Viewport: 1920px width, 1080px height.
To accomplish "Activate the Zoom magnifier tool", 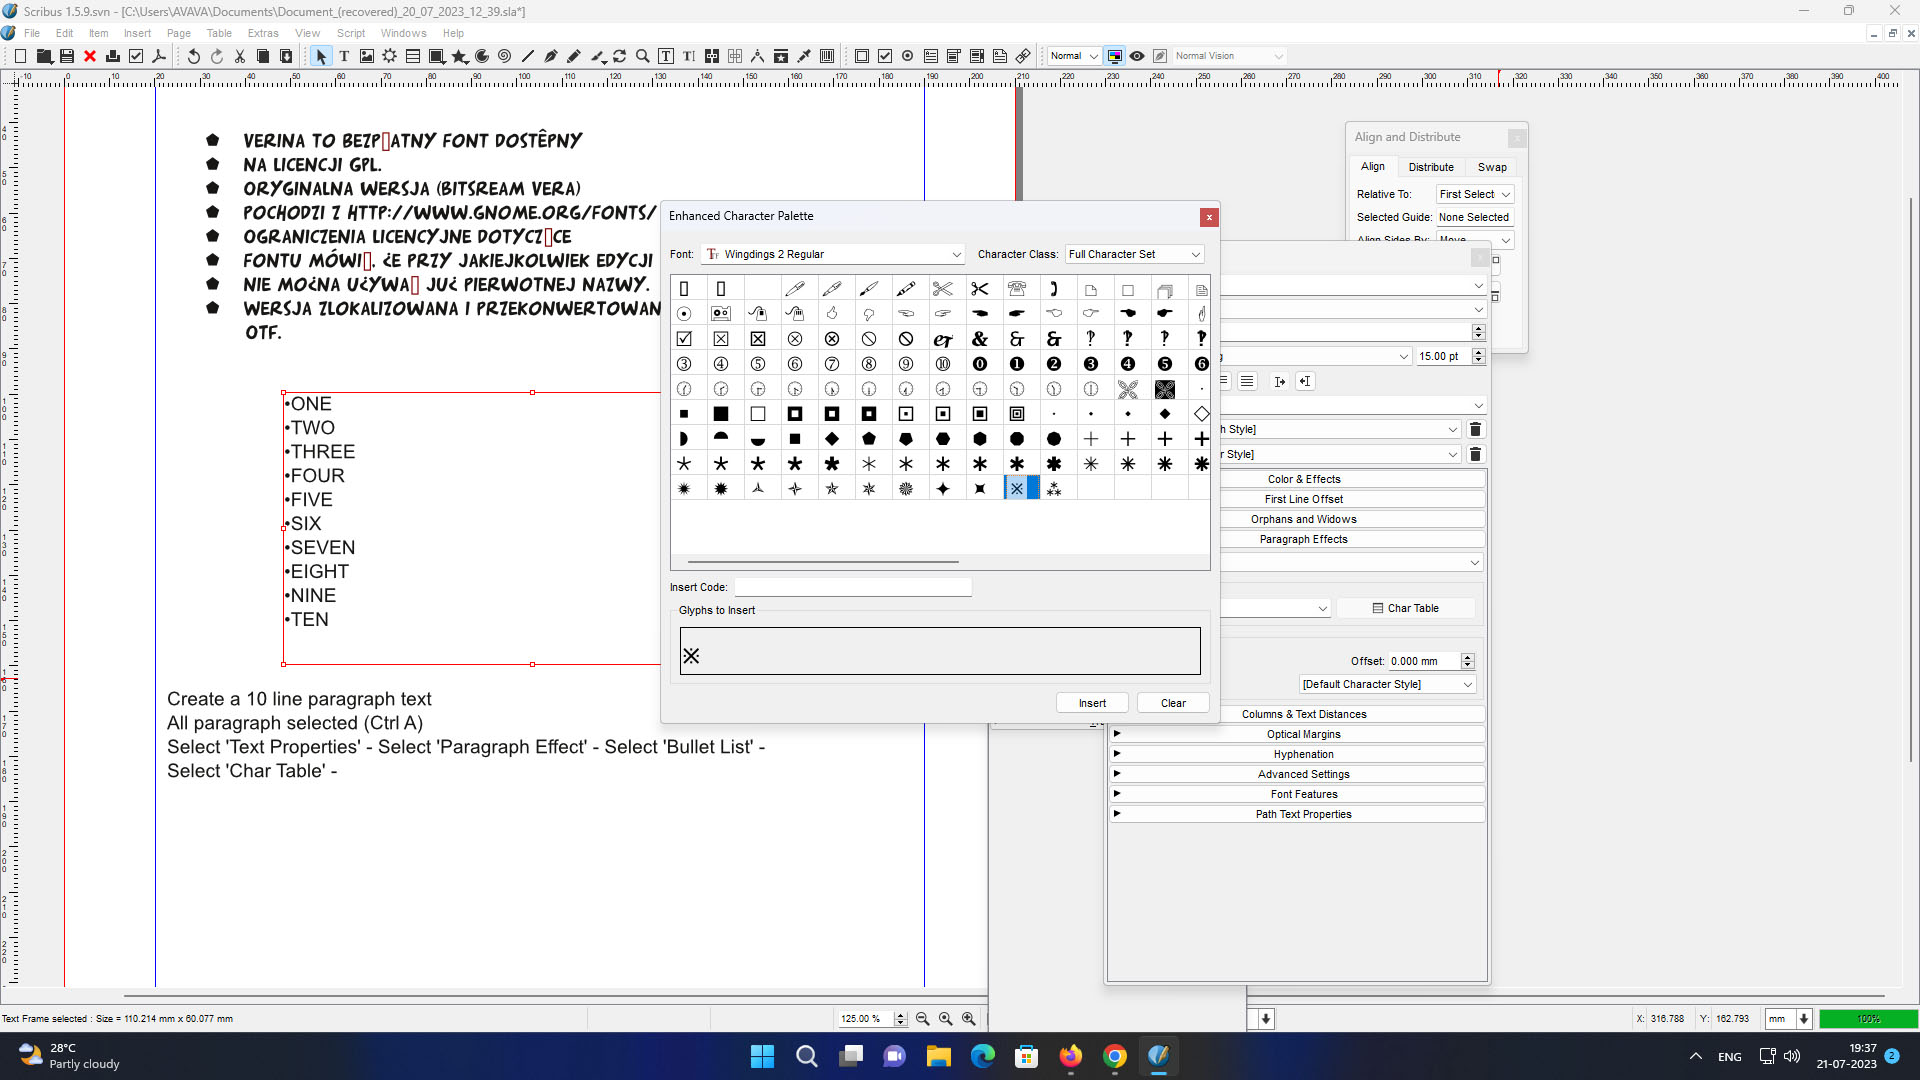I will 643,57.
